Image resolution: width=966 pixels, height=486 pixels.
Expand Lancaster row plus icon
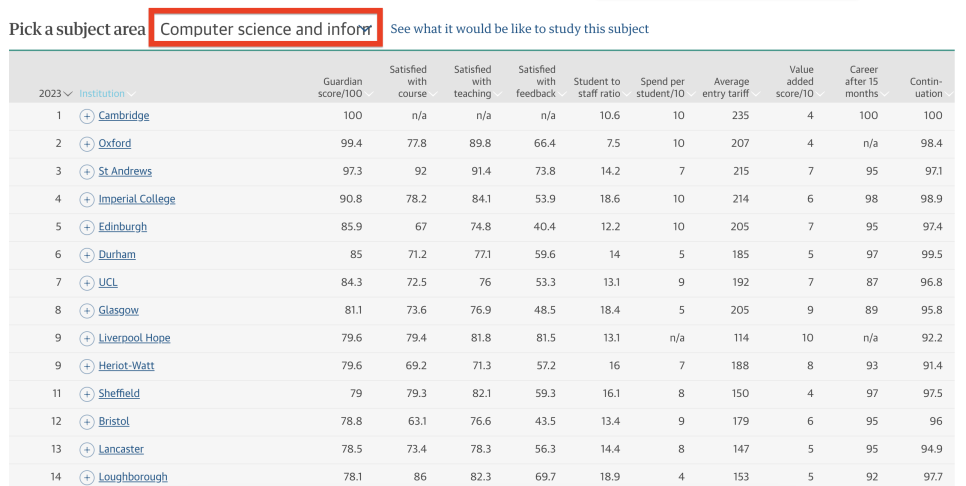click(87, 450)
